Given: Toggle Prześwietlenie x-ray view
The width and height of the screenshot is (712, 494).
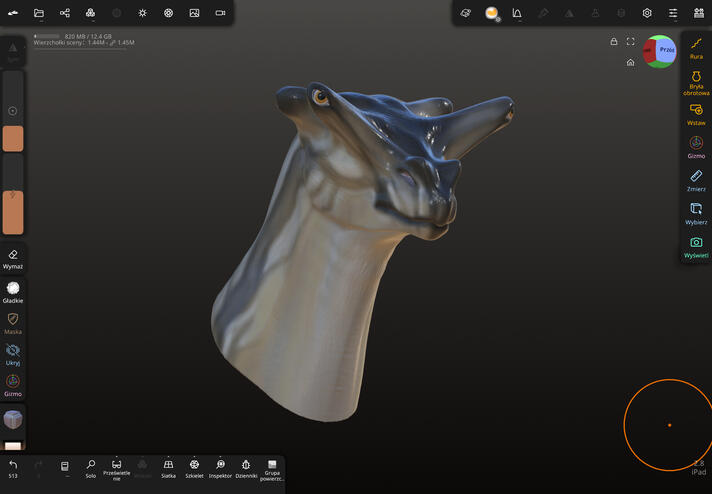Looking at the screenshot, I should (x=117, y=470).
